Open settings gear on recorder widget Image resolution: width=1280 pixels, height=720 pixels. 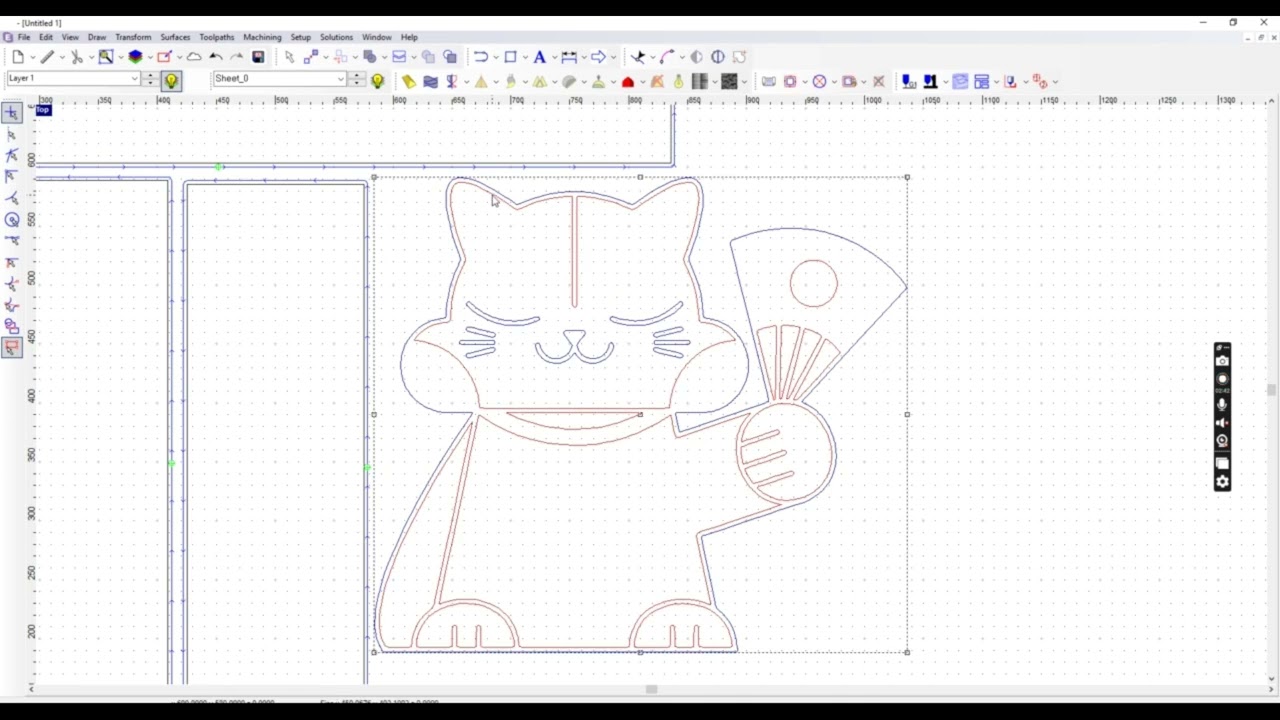pyautogui.click(x=1222, y=482)
